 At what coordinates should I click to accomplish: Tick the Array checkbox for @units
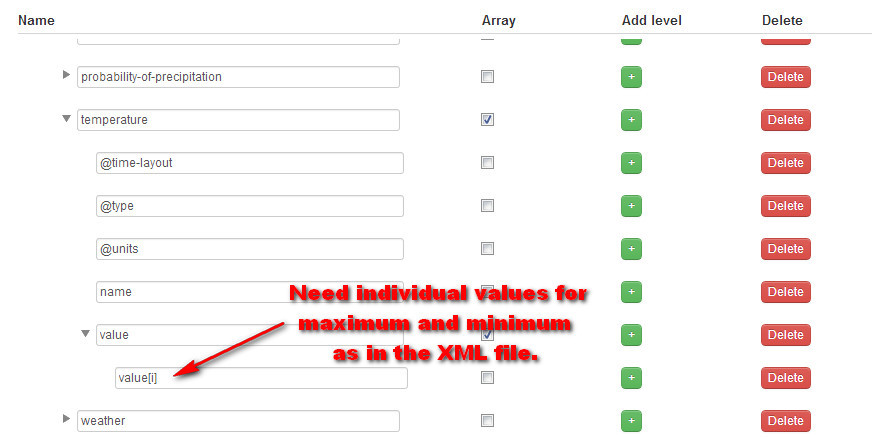[487, 248]
